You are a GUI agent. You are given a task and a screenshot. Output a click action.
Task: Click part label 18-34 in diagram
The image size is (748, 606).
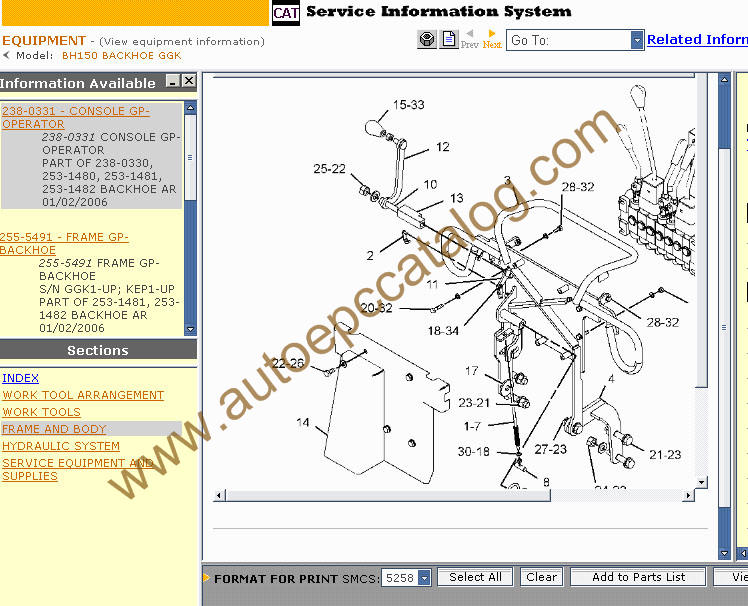coord(443,331)
